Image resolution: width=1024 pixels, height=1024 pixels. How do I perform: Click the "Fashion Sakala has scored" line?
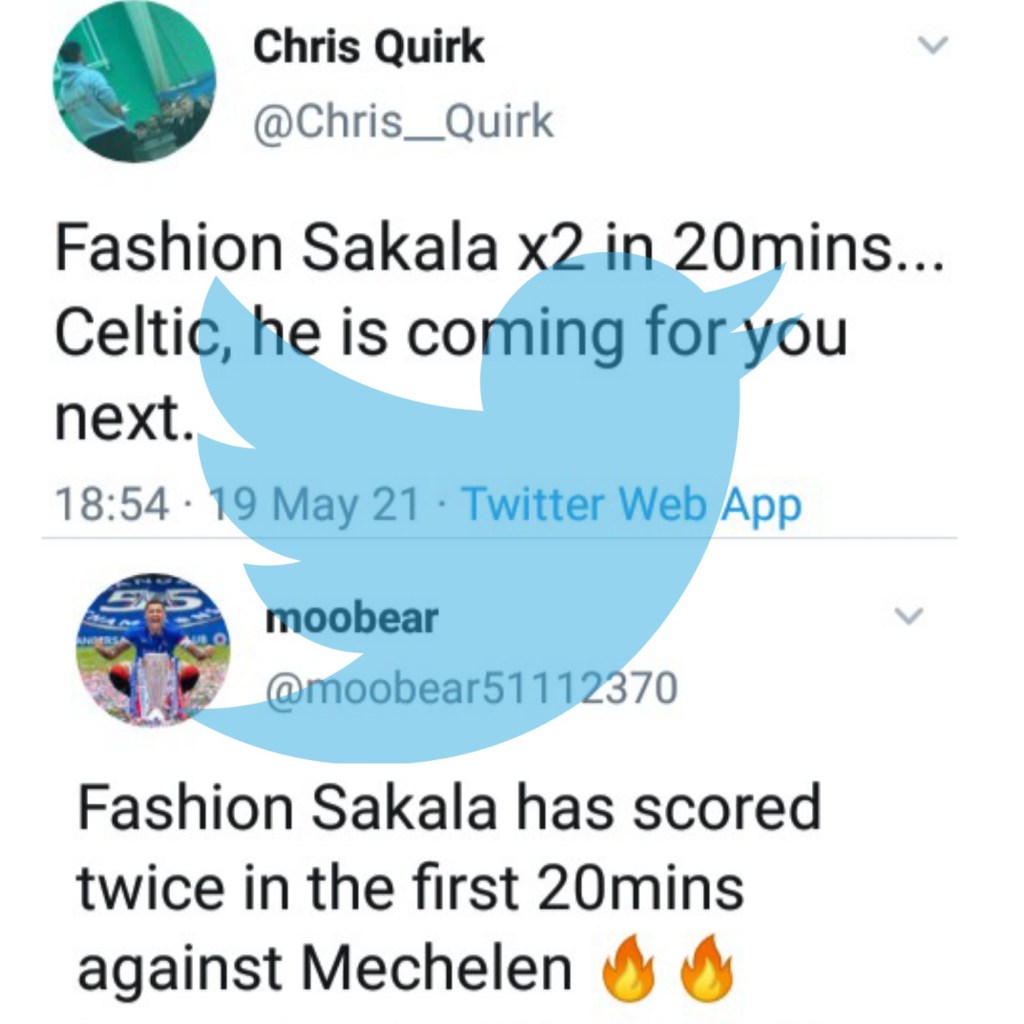[x=448, y=806]
